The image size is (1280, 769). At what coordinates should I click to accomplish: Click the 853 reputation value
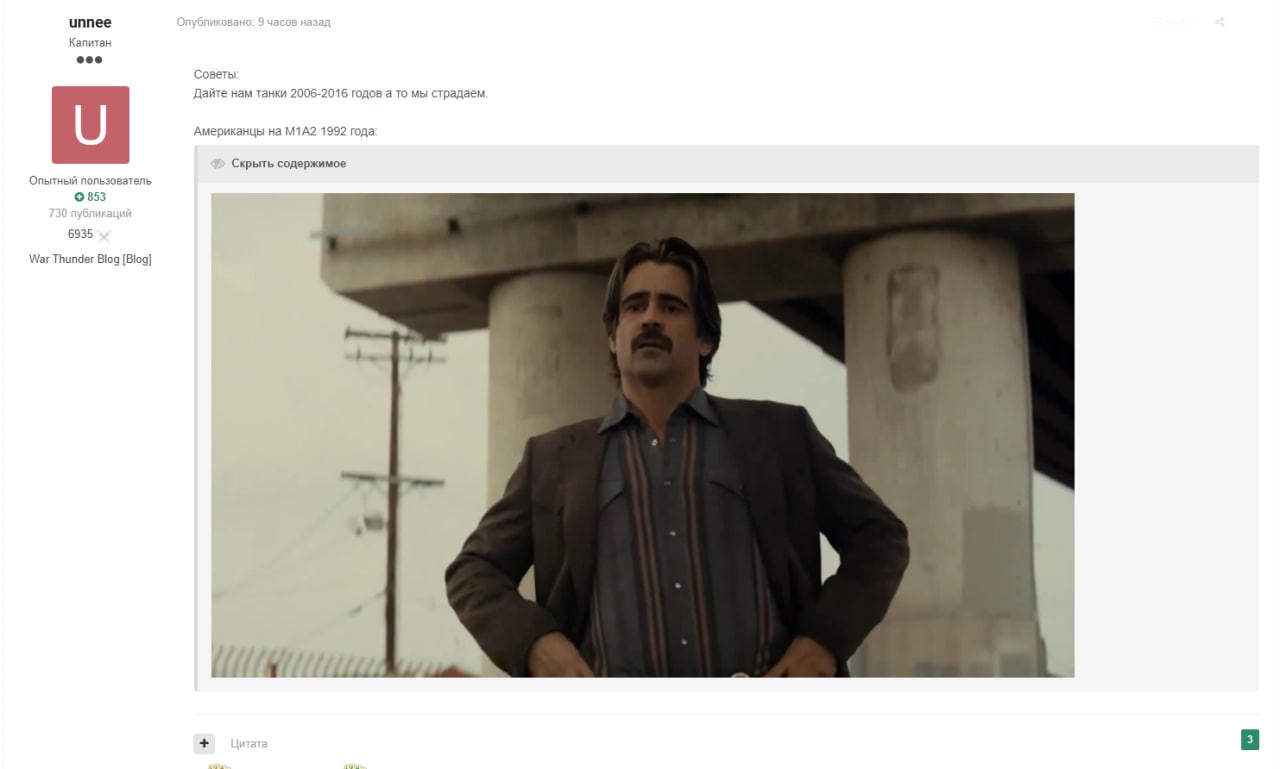96,197
